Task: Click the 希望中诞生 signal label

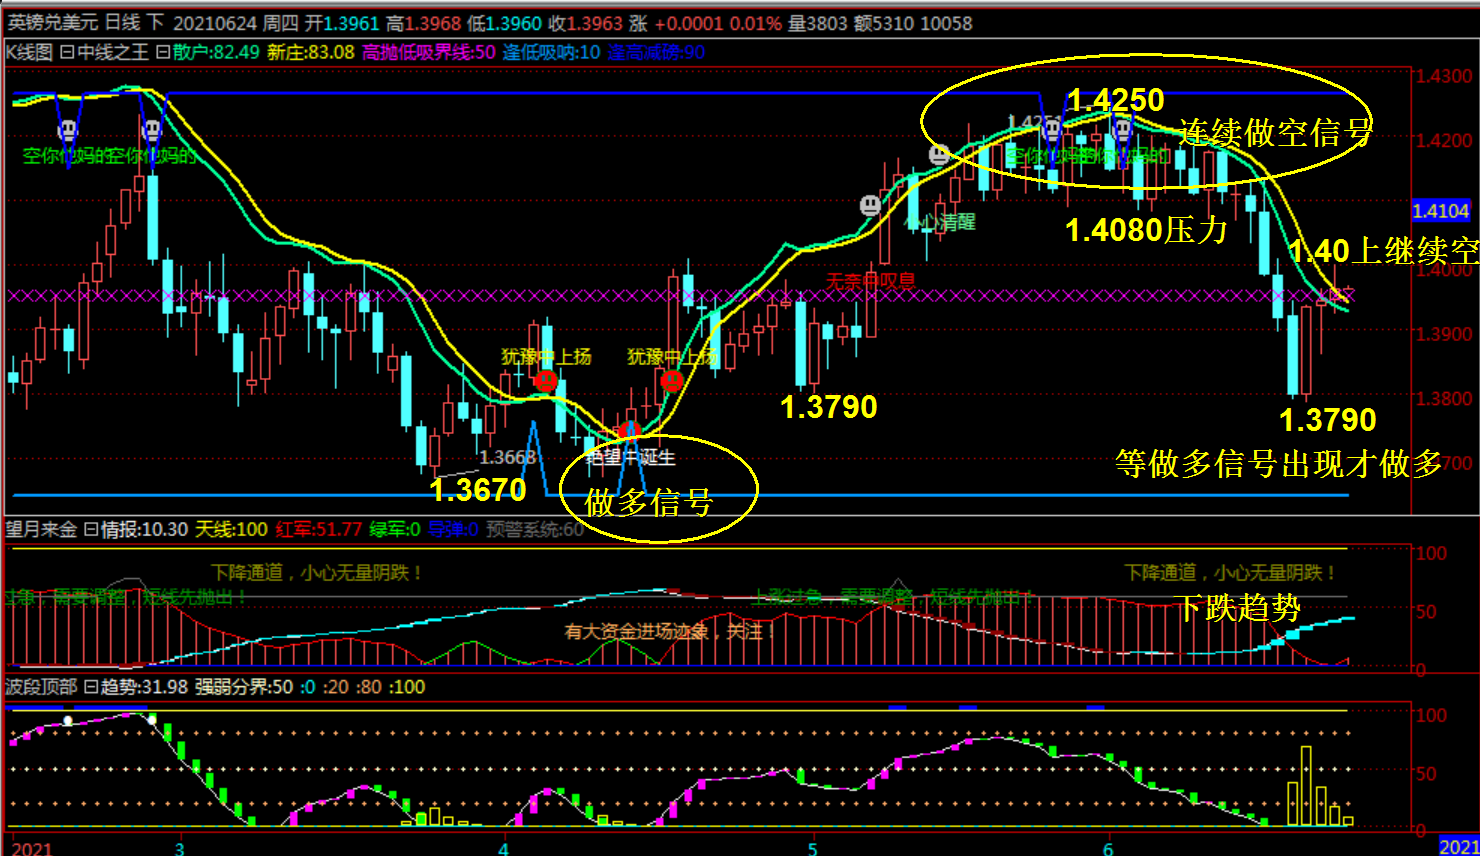Action: [631, 457]
